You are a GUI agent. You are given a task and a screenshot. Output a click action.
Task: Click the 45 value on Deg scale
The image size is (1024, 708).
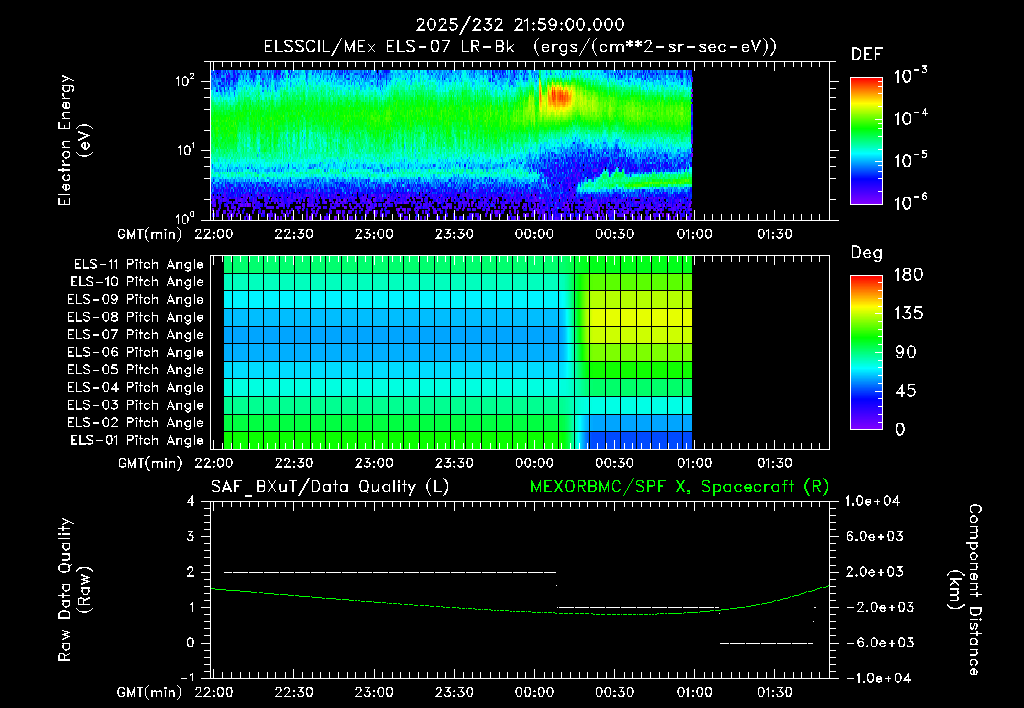coord(904,391)
